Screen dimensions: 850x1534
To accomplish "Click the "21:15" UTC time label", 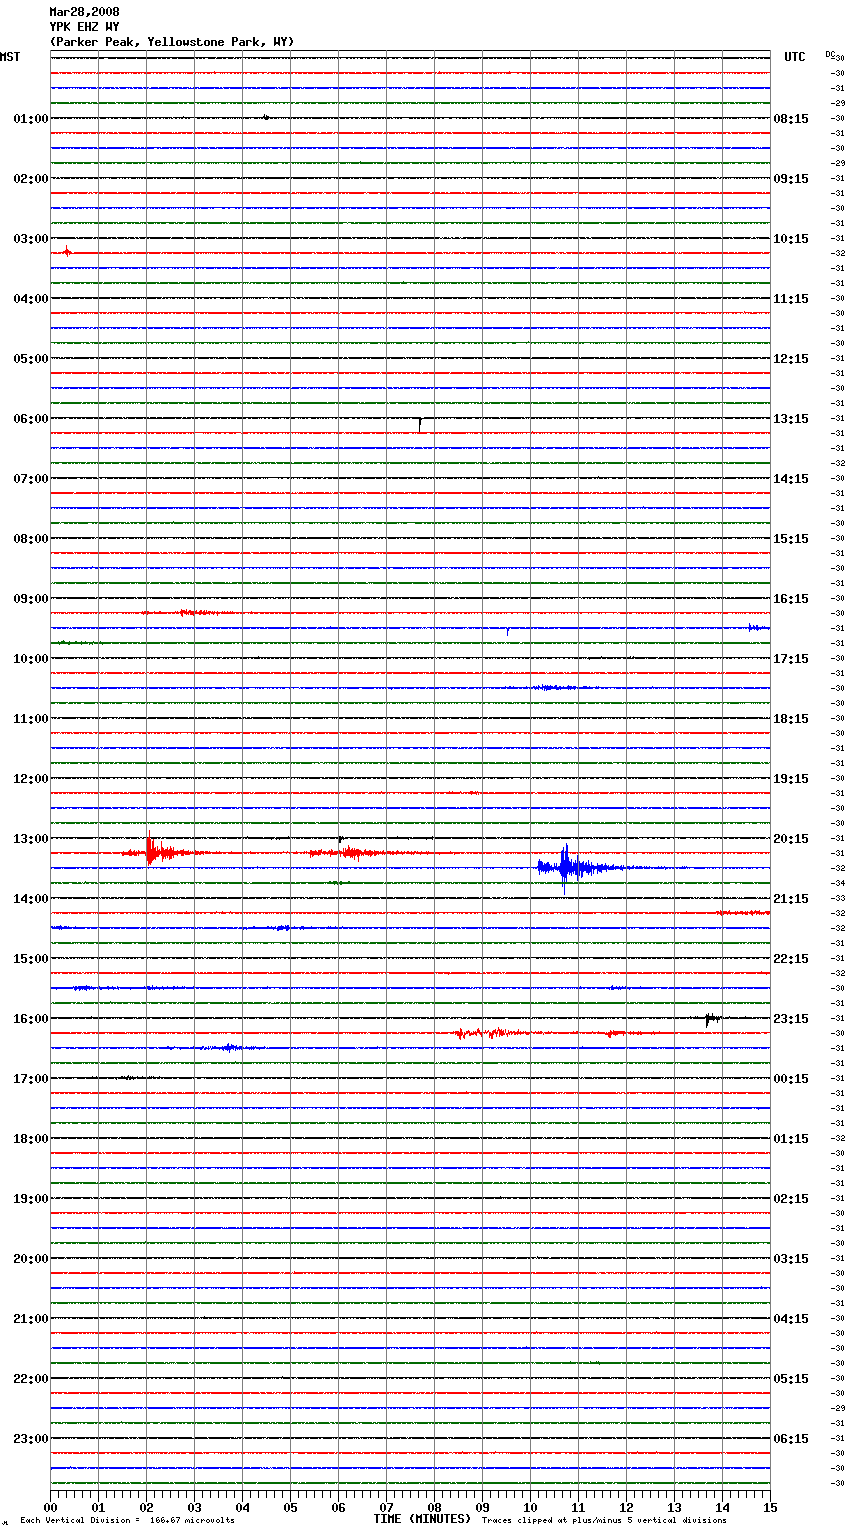I will pos(791,899).
